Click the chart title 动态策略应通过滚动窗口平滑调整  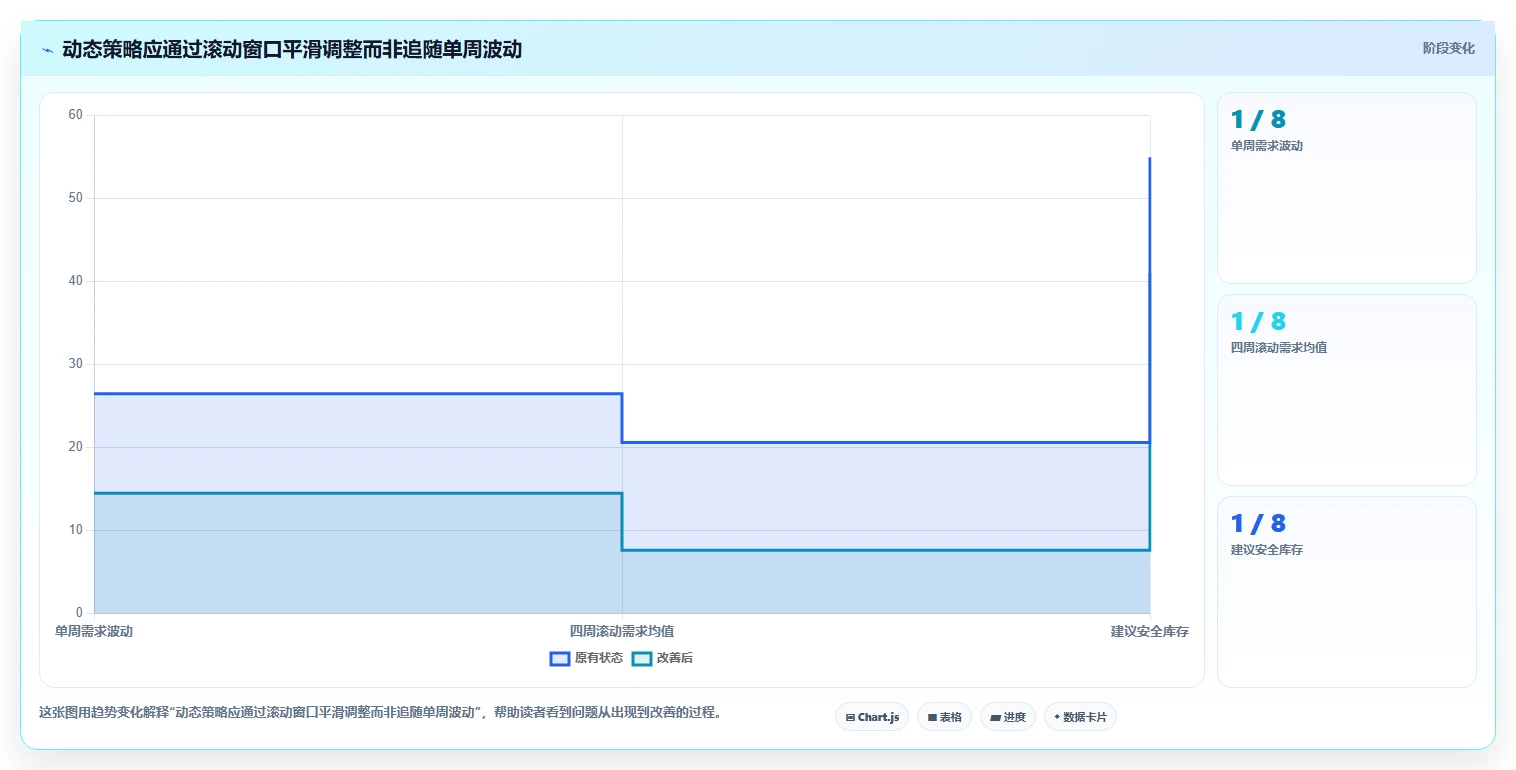(292, 50)
